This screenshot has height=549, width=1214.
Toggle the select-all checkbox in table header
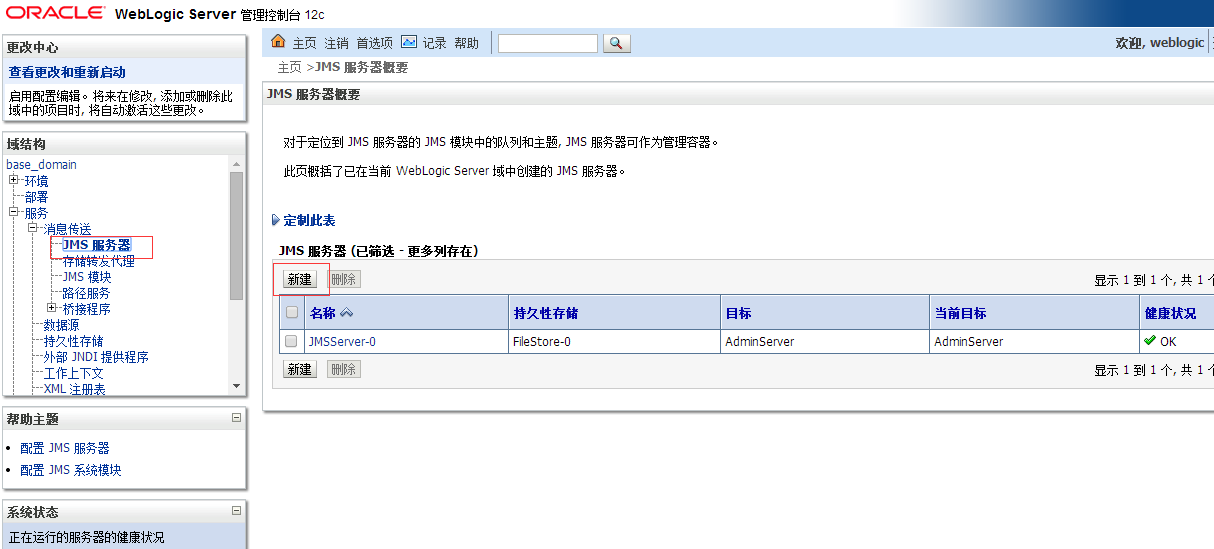tap(292, 313)
